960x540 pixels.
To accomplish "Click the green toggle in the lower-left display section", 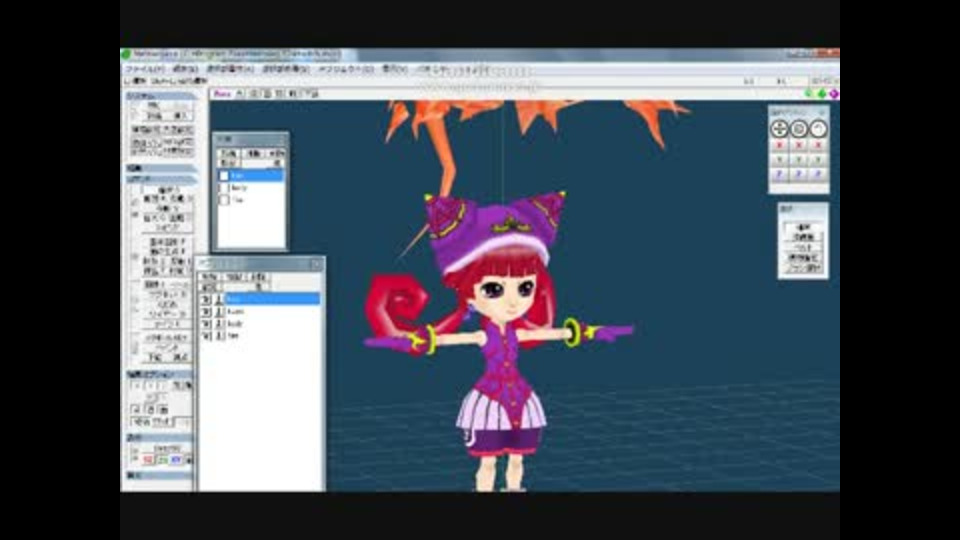I will coord(162,459).
